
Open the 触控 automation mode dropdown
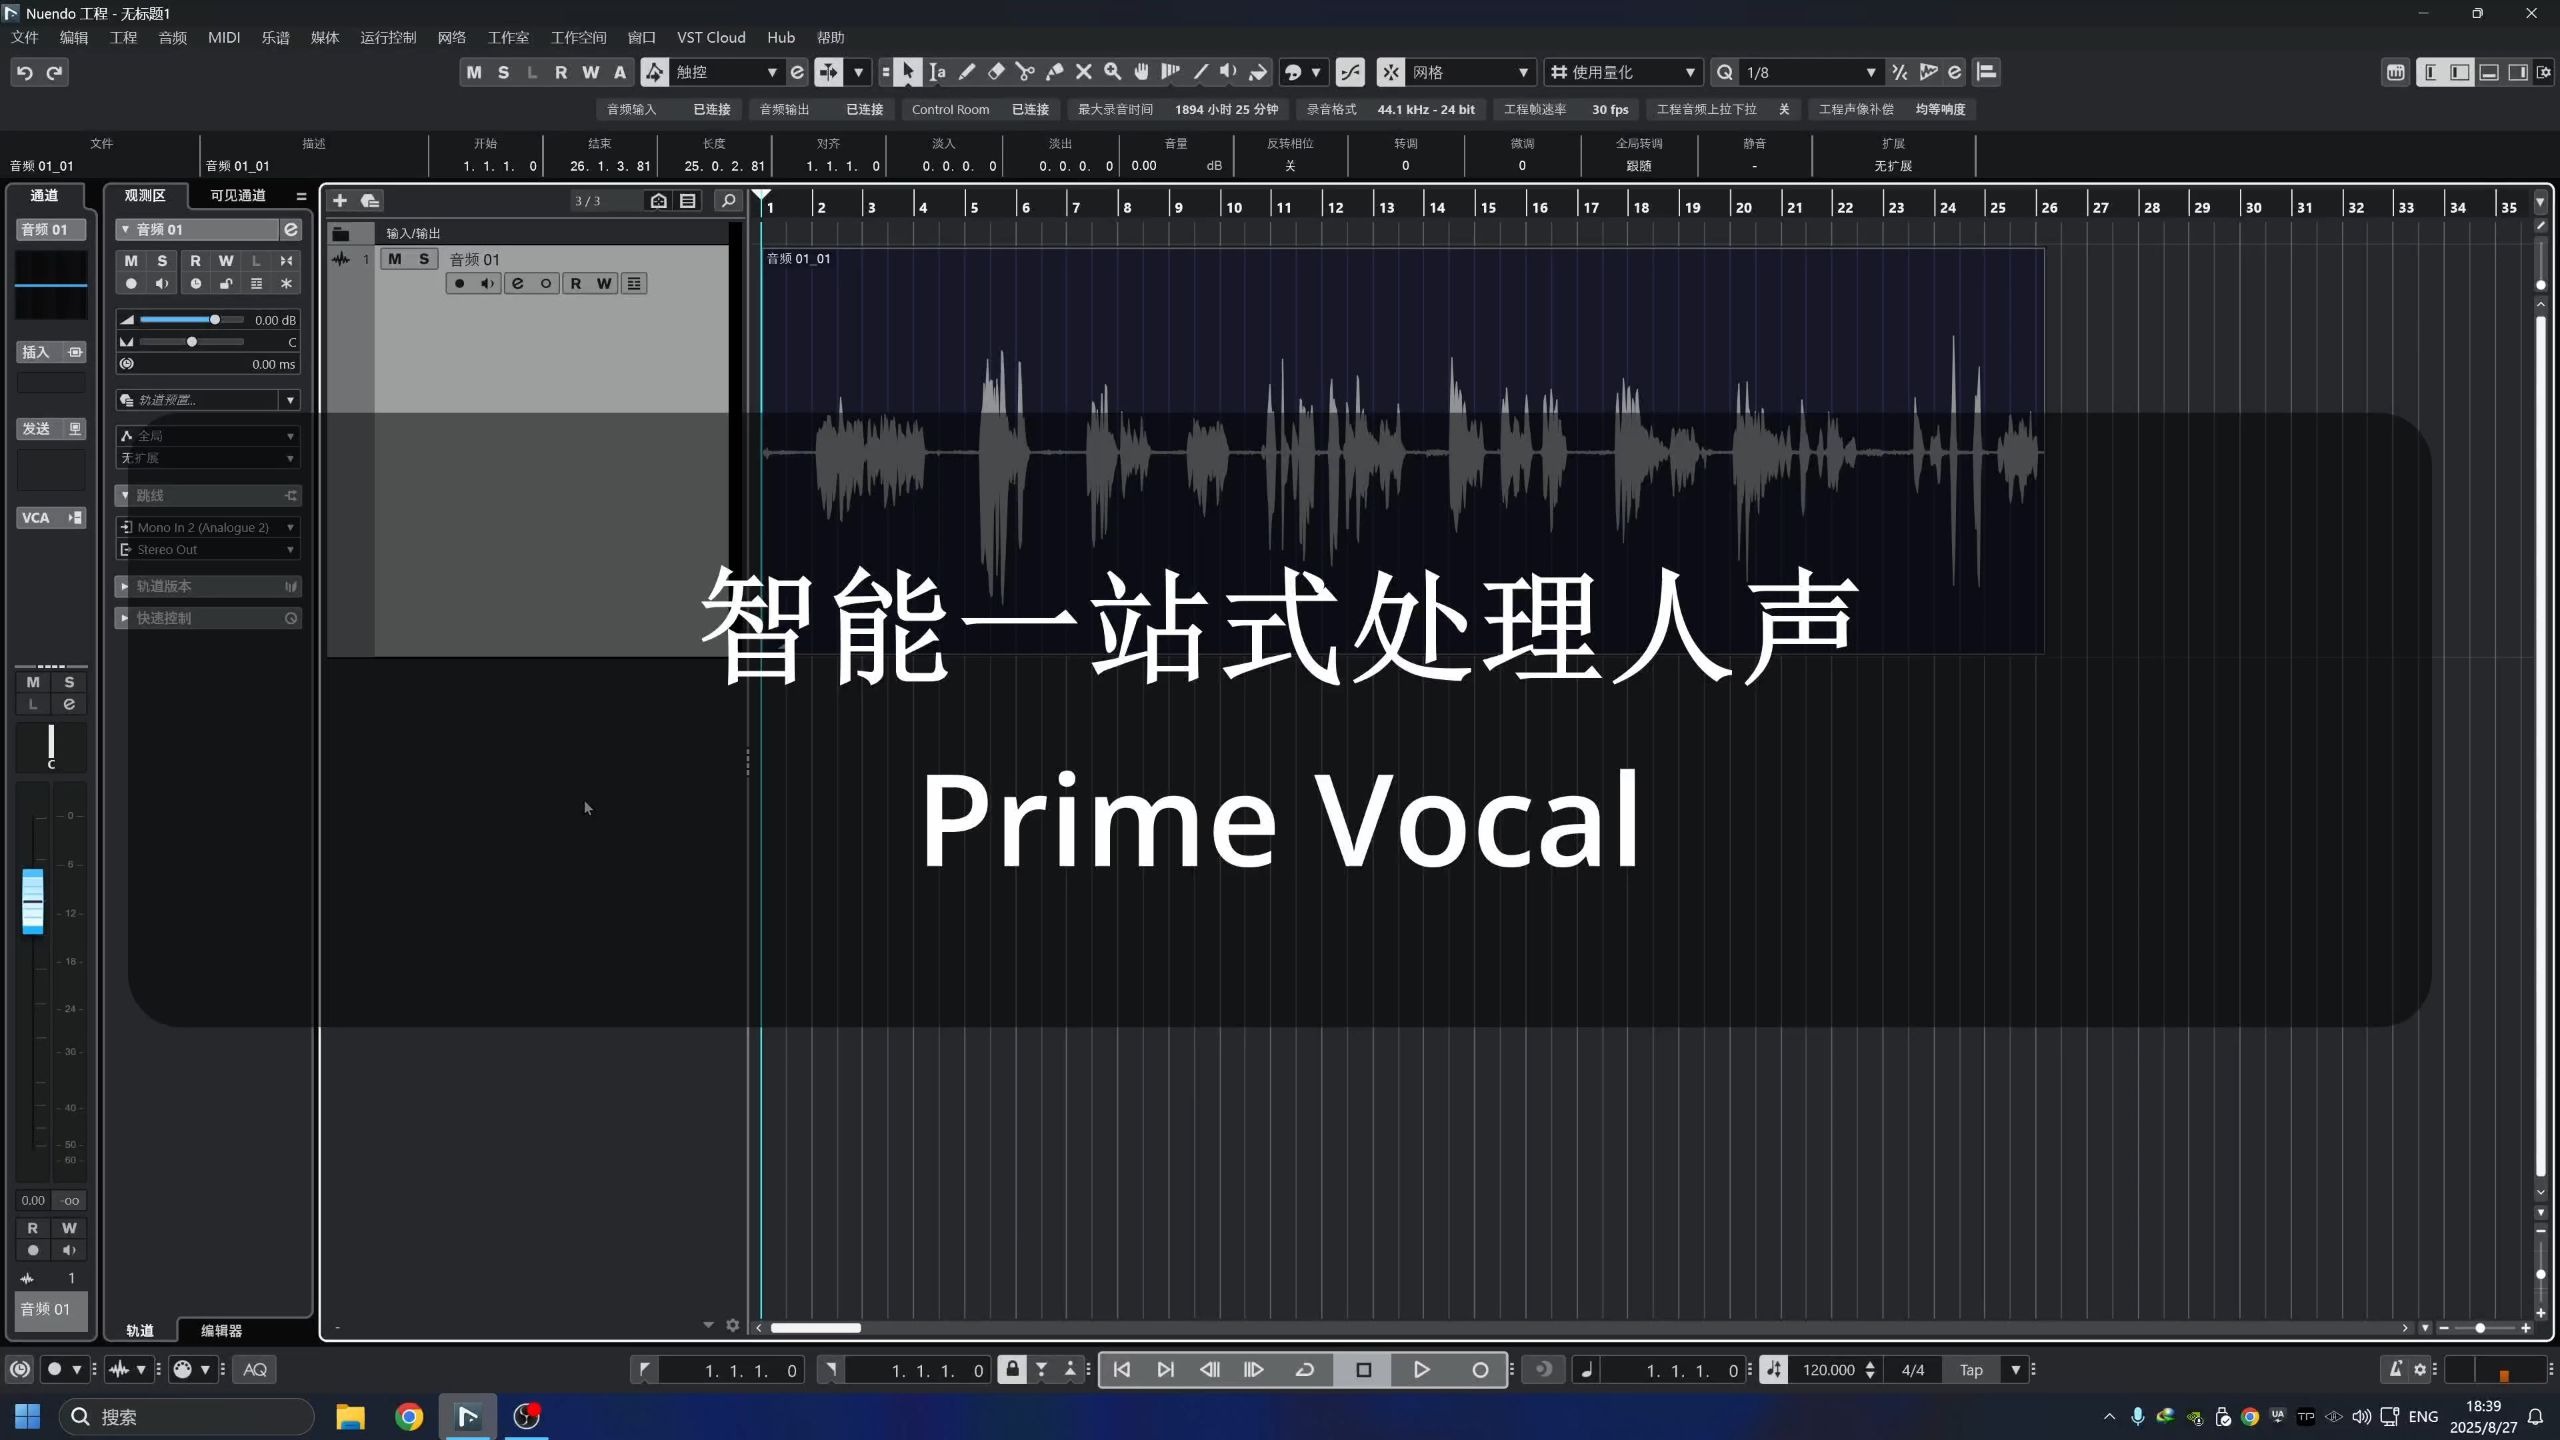(x=727, y=72)
